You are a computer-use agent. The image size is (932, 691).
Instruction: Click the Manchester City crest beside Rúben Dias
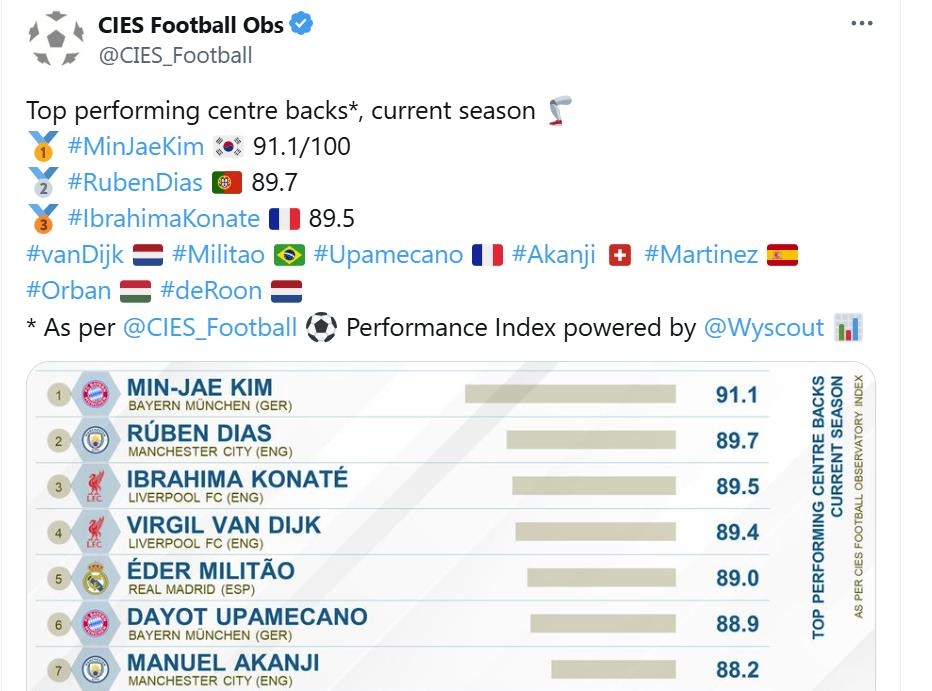coord(94,441)
